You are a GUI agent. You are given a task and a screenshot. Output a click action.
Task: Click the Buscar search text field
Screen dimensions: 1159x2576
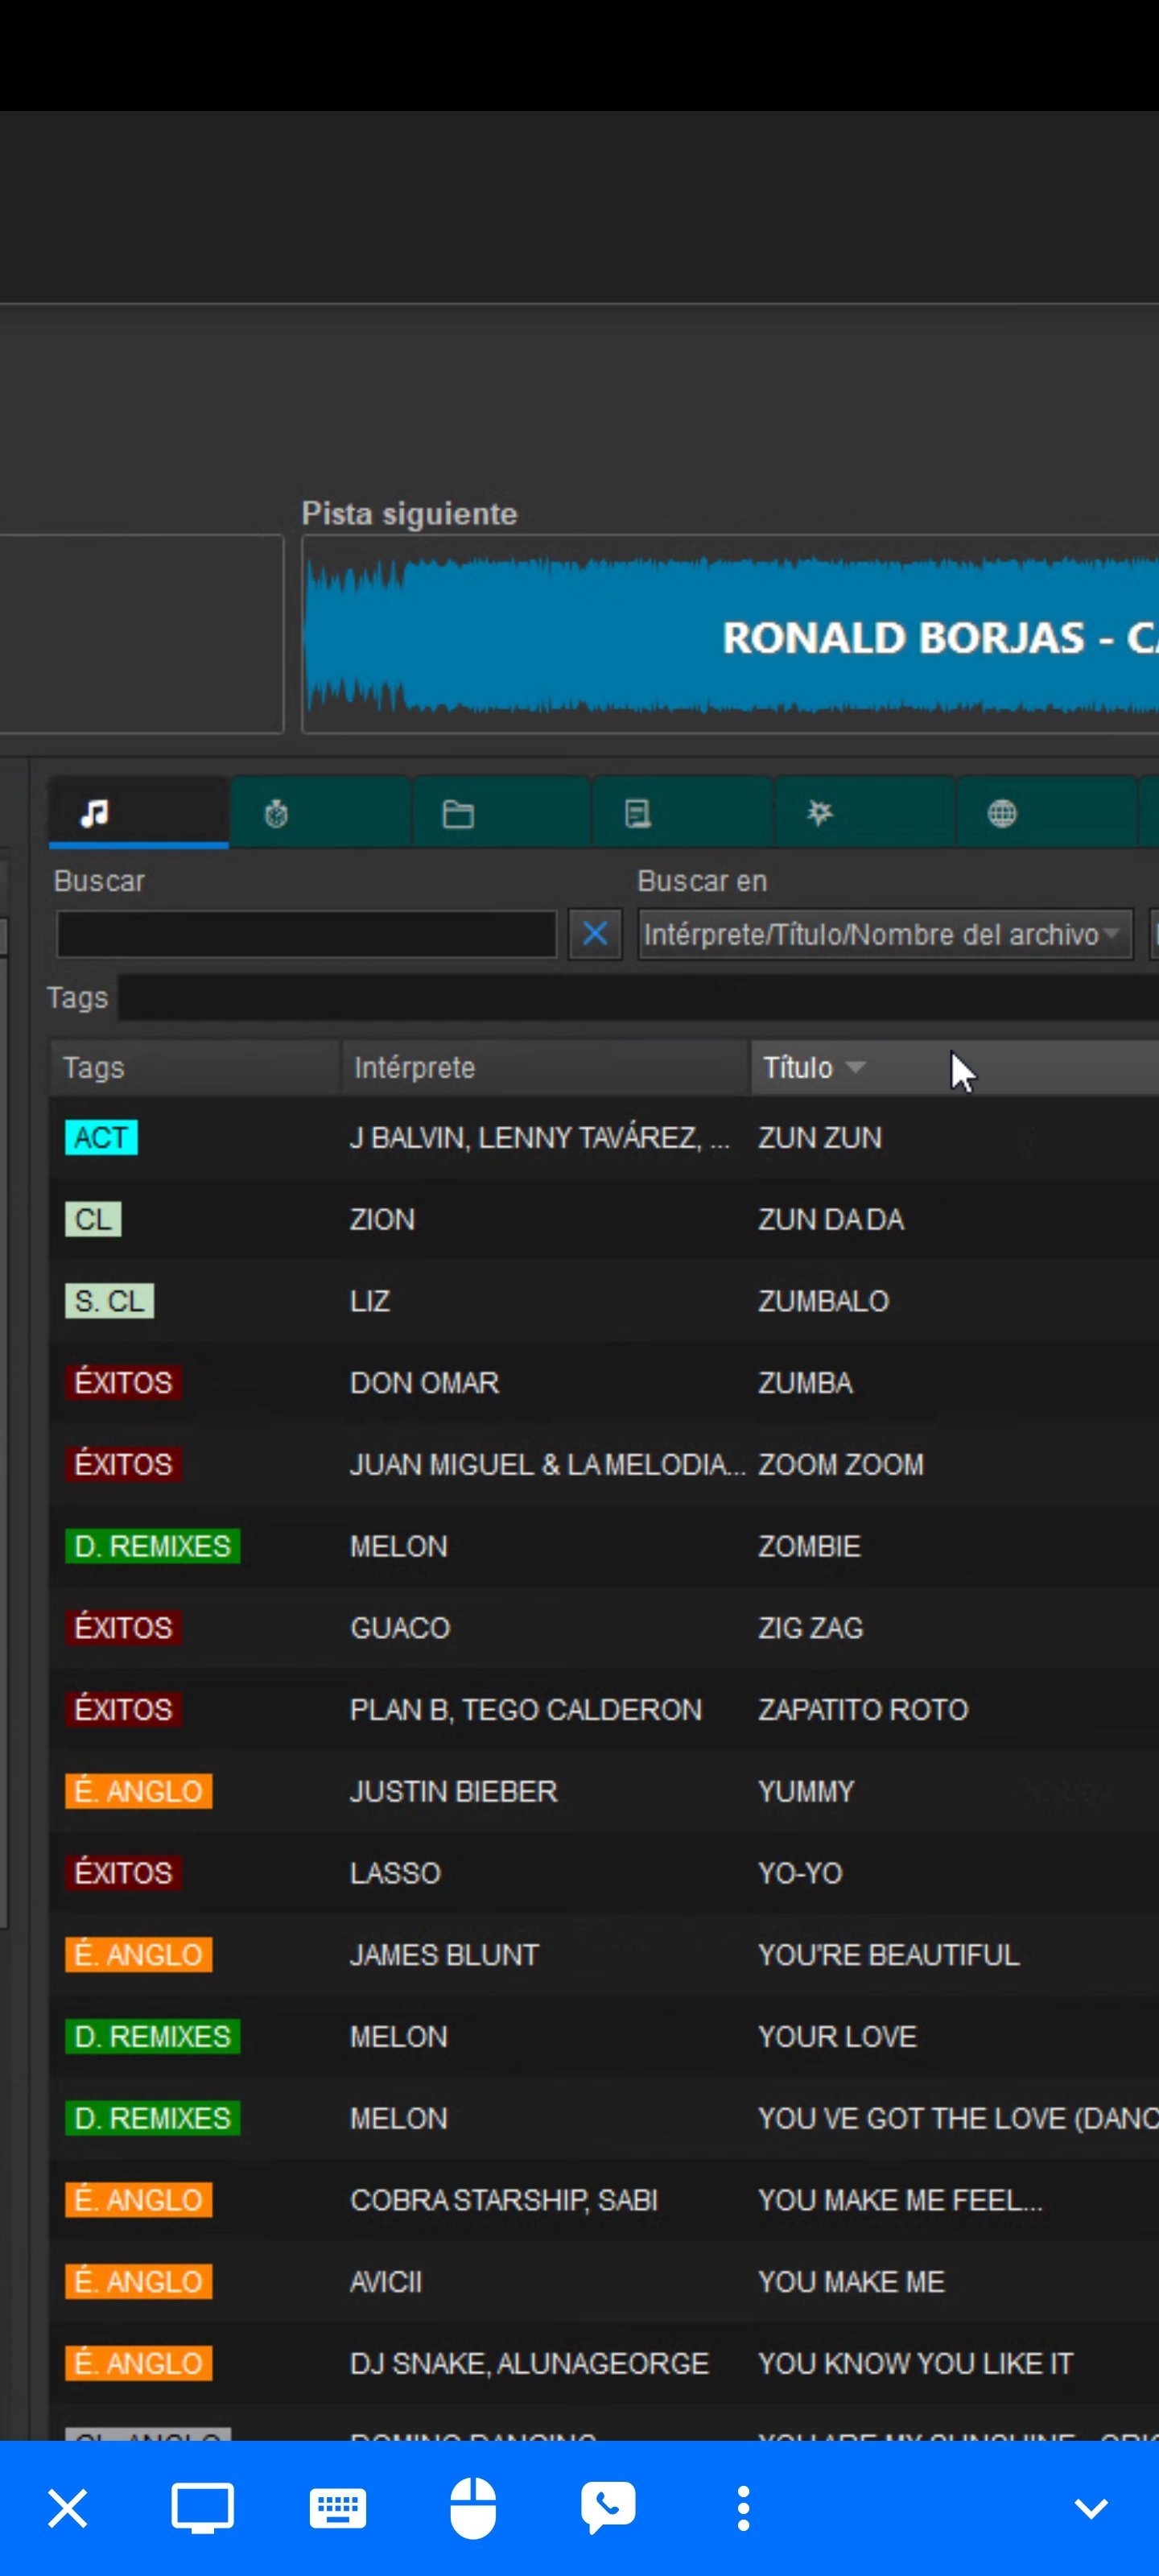coord(306,934)
